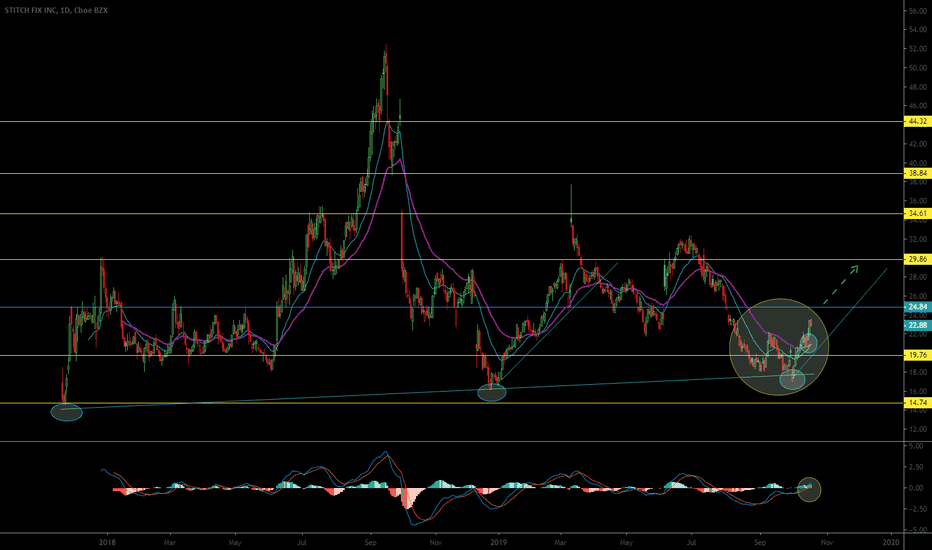
Task: Click the Jul label following 2019
Action: point(691,542)
